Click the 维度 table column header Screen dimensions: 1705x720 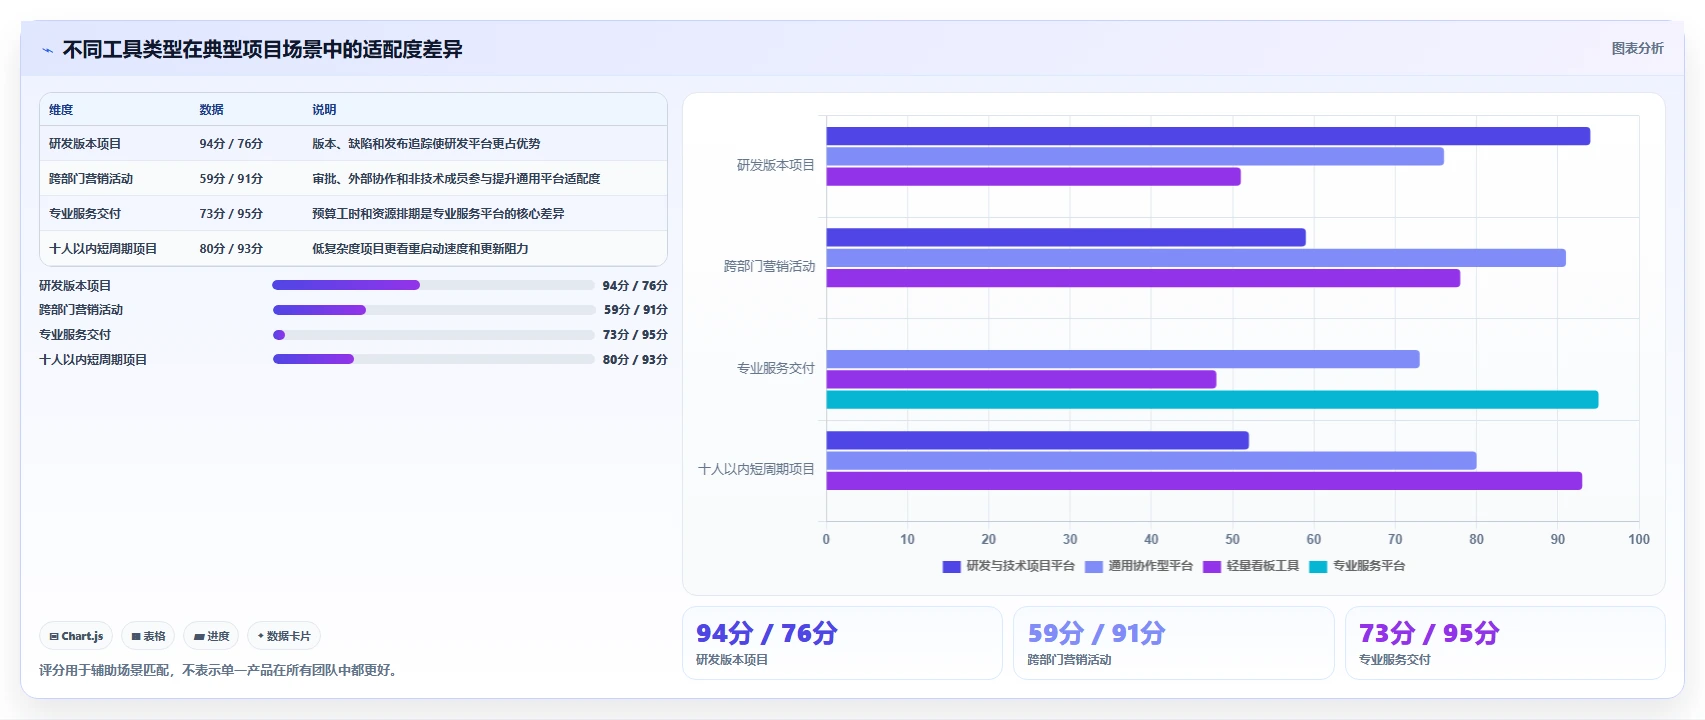61,110
